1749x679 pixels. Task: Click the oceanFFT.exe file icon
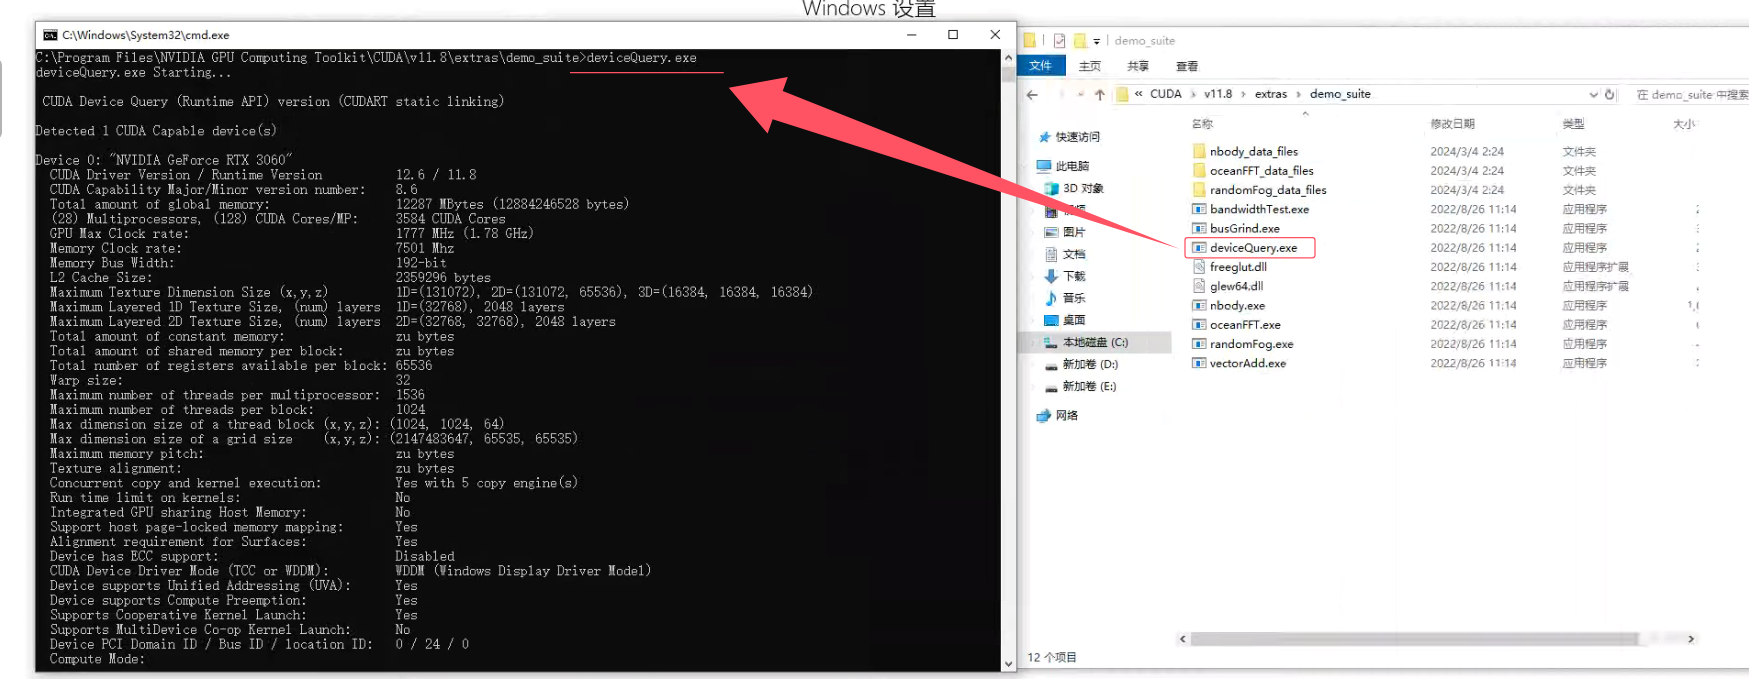tap(1199, 325)
